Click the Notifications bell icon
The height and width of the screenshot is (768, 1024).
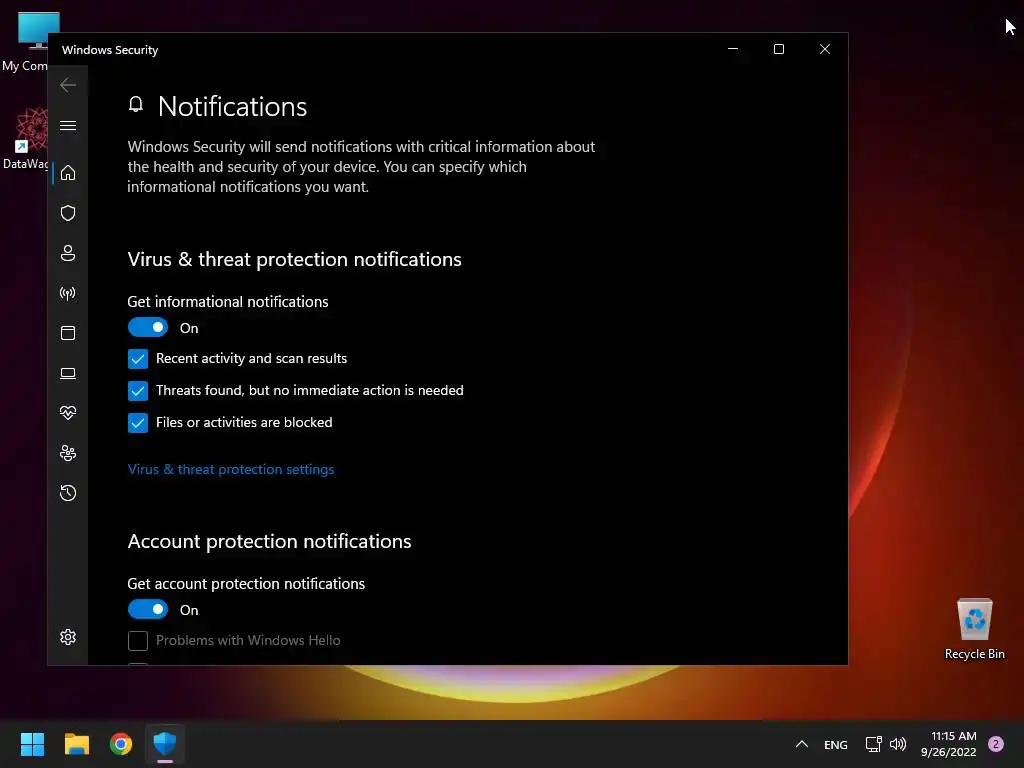click(136, 104)
